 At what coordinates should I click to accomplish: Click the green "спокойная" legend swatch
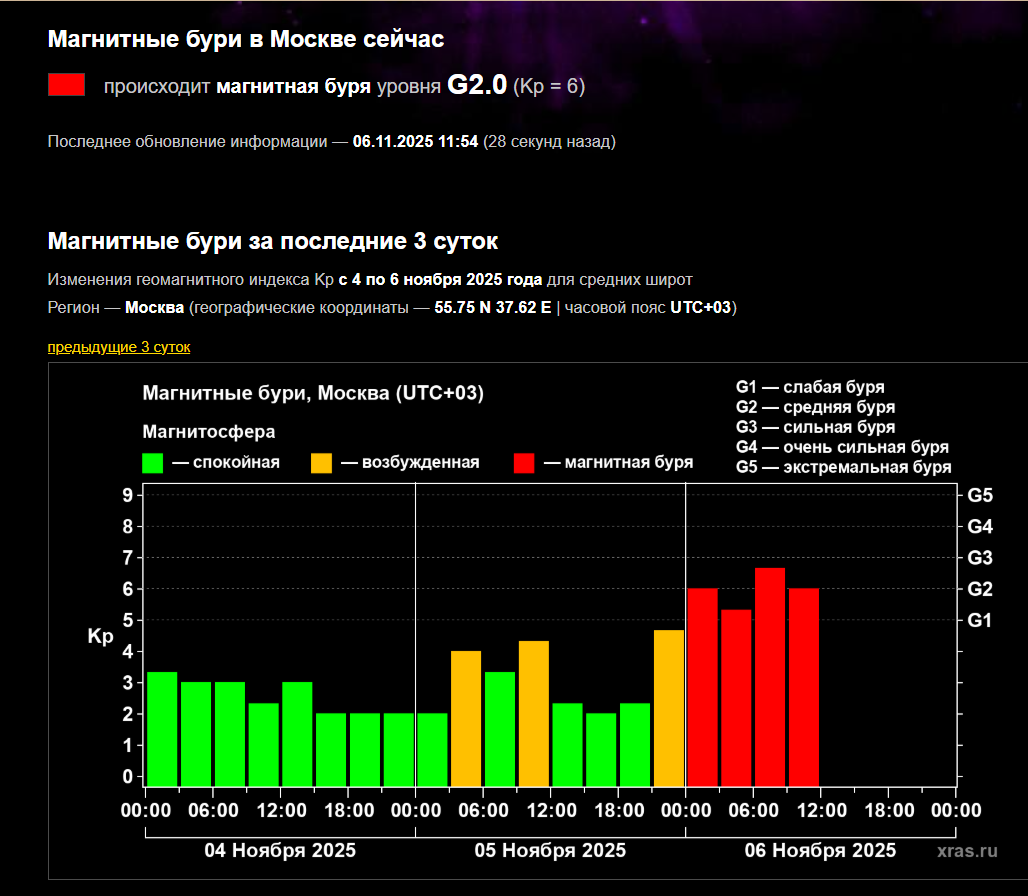click(x=153, y=463)
